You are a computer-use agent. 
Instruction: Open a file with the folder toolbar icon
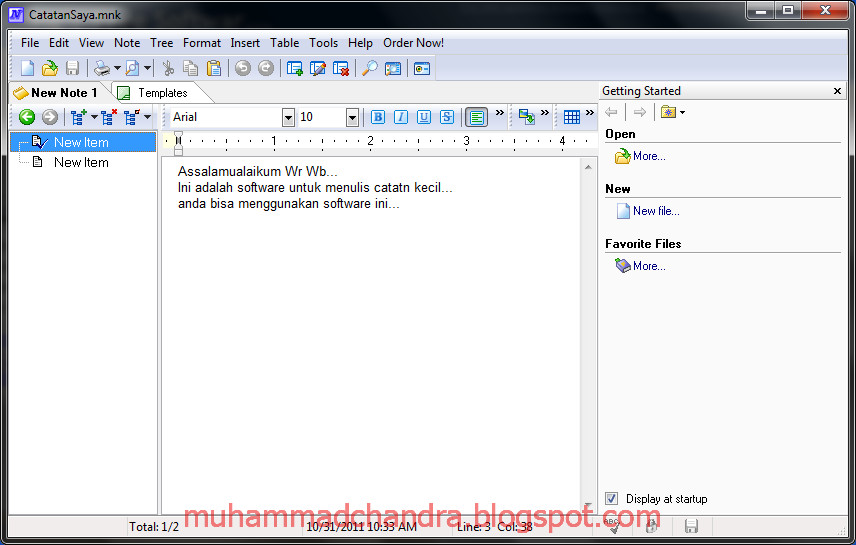click(x=50, y=68)
